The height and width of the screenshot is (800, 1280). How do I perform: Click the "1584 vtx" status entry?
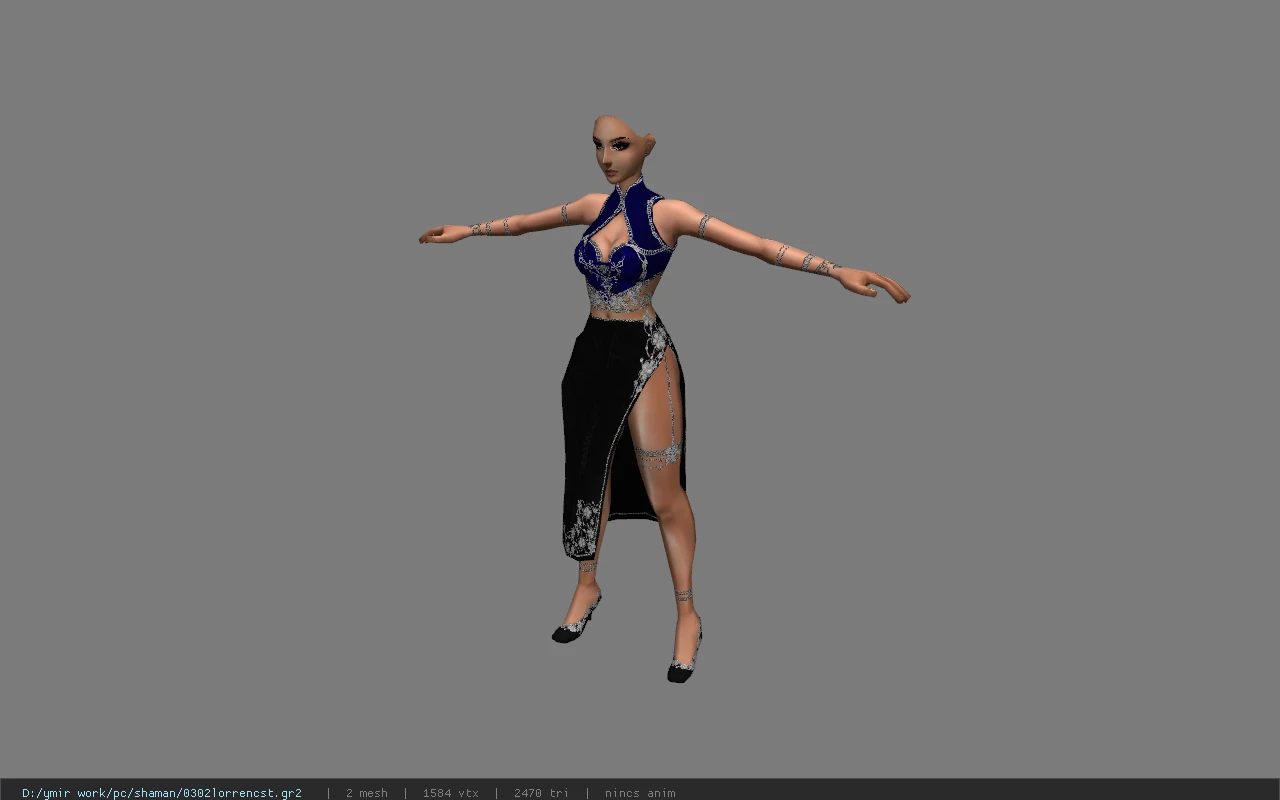[x=450, y=793]
